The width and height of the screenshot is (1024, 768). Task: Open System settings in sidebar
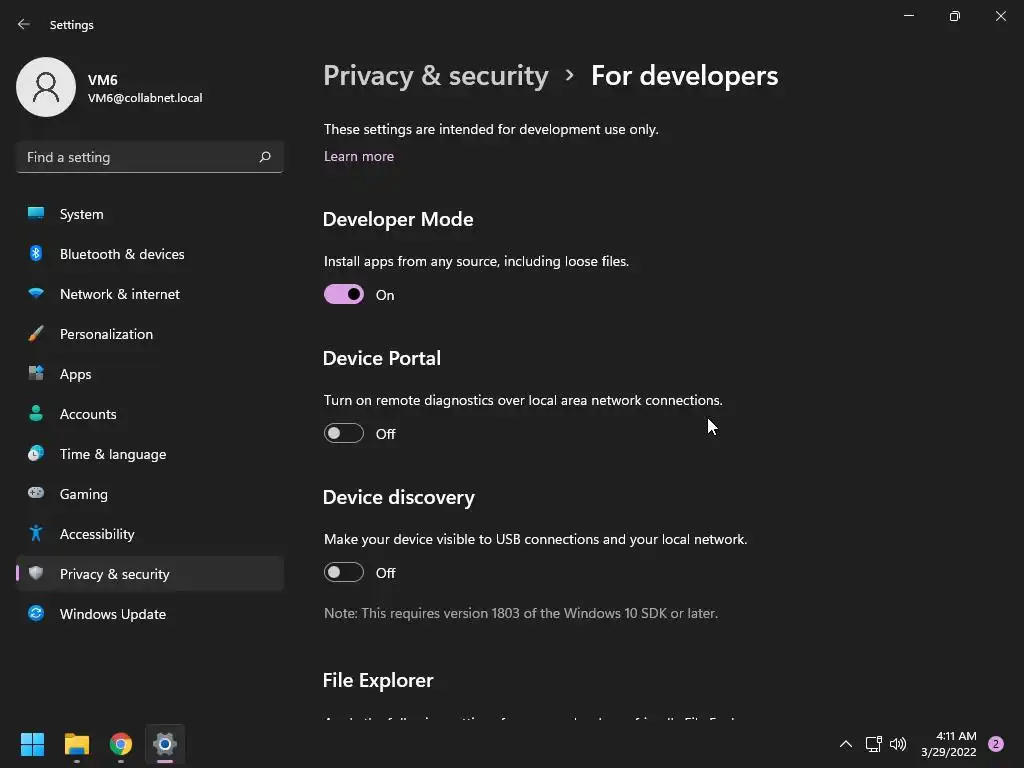(x=81, y=214)
